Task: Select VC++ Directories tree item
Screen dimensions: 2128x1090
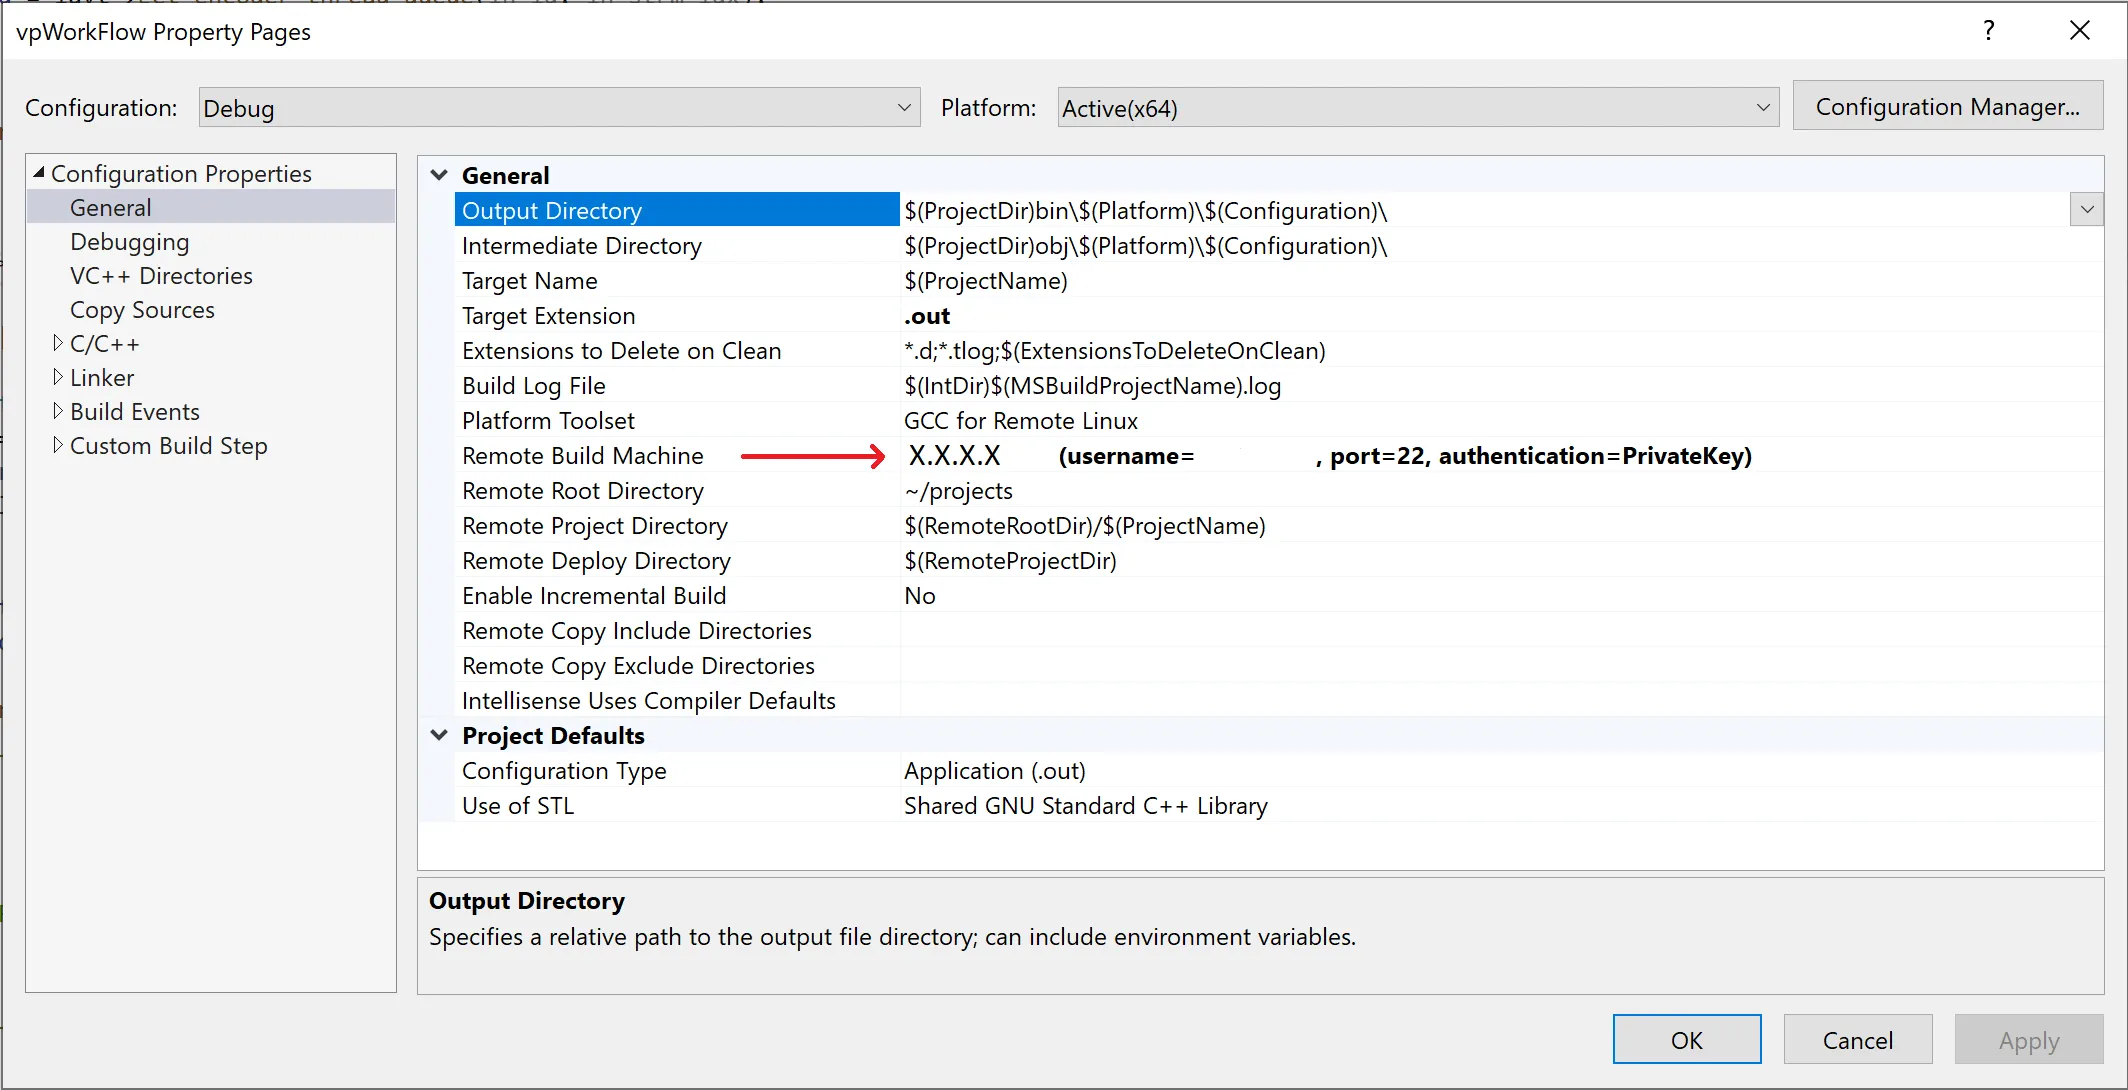Action: point(161,276)
